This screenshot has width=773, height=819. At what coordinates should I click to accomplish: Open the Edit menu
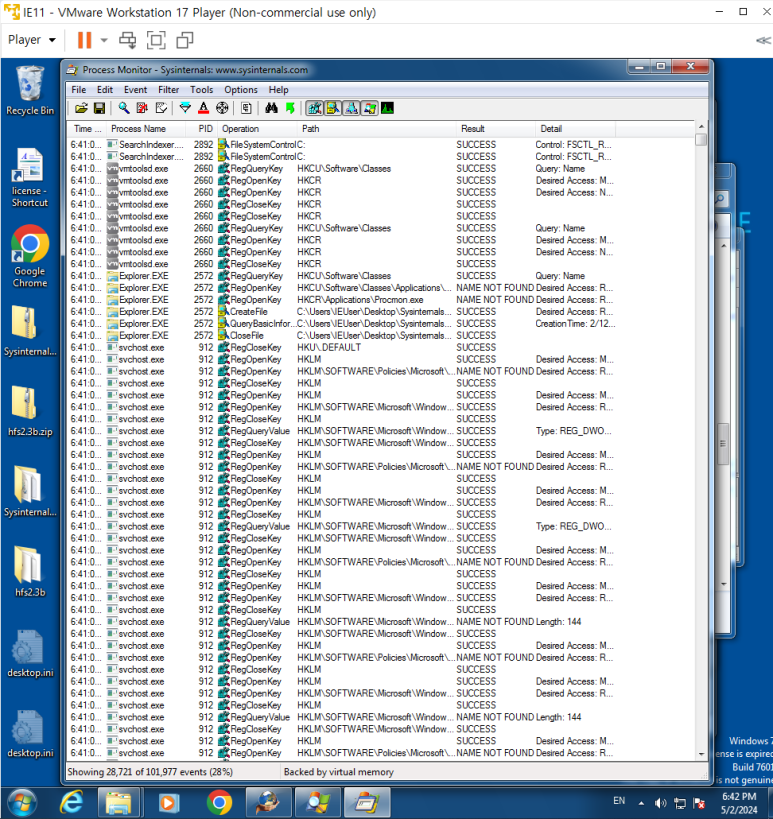[x=104, y=90]
